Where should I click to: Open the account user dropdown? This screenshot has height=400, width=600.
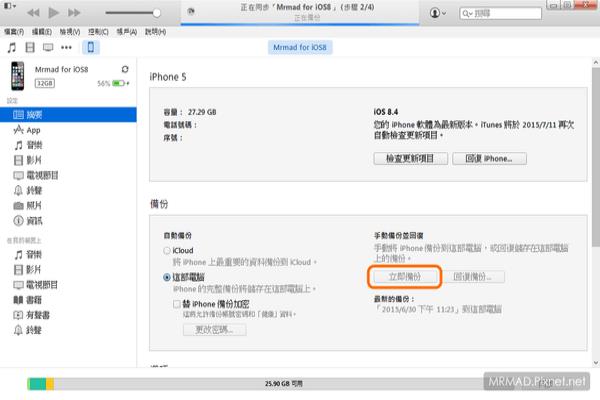(x=437, y=13)
